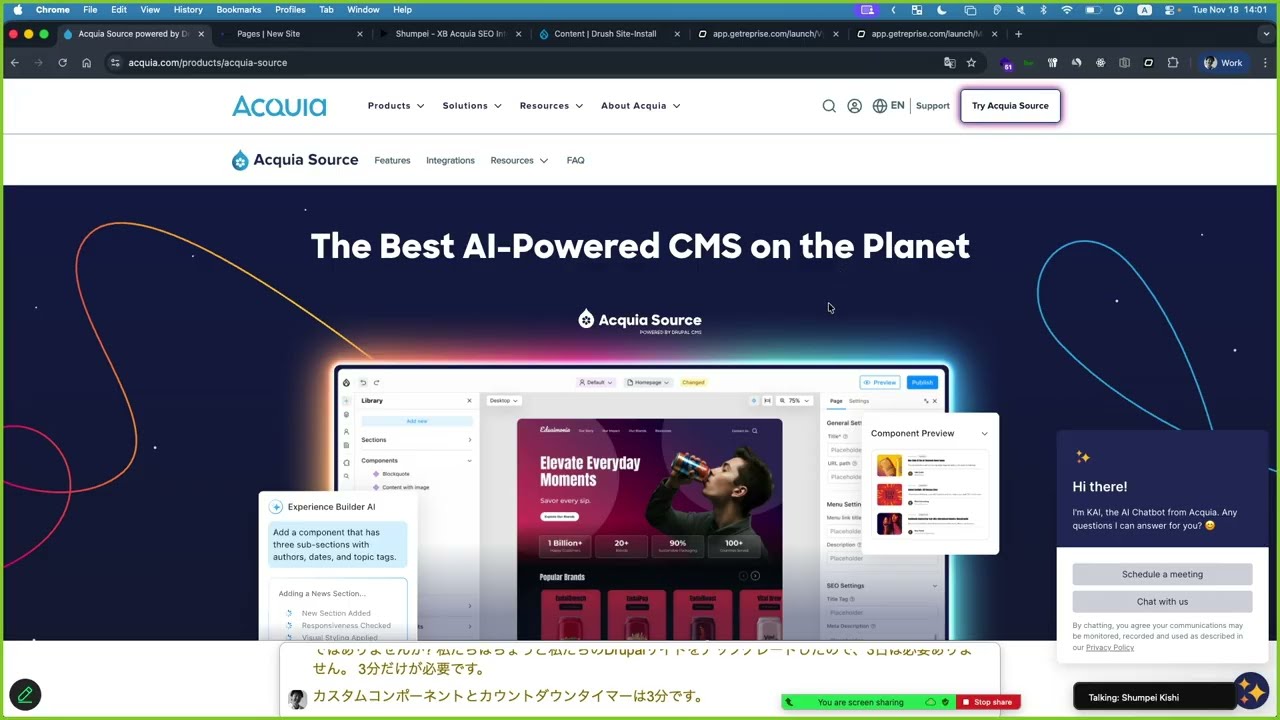Screen dimensions: 1280x720
Task: Switch to the Shumpei - XB Acquia SEO tab
Action: [448, 33]
